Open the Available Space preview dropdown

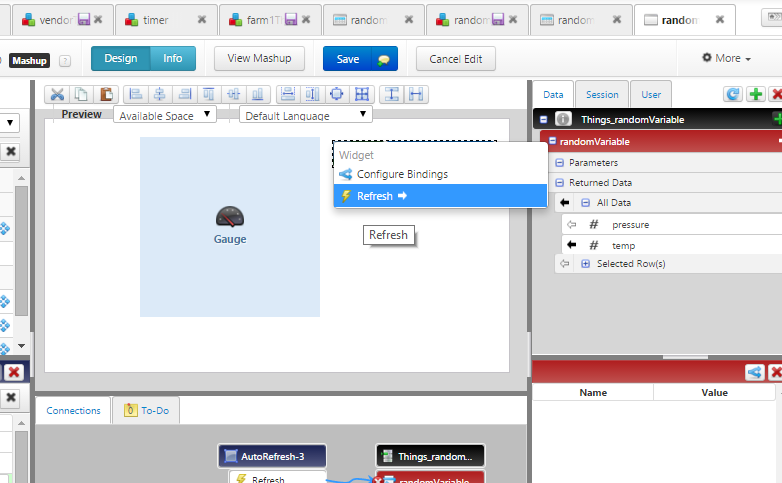pos(165,115)
